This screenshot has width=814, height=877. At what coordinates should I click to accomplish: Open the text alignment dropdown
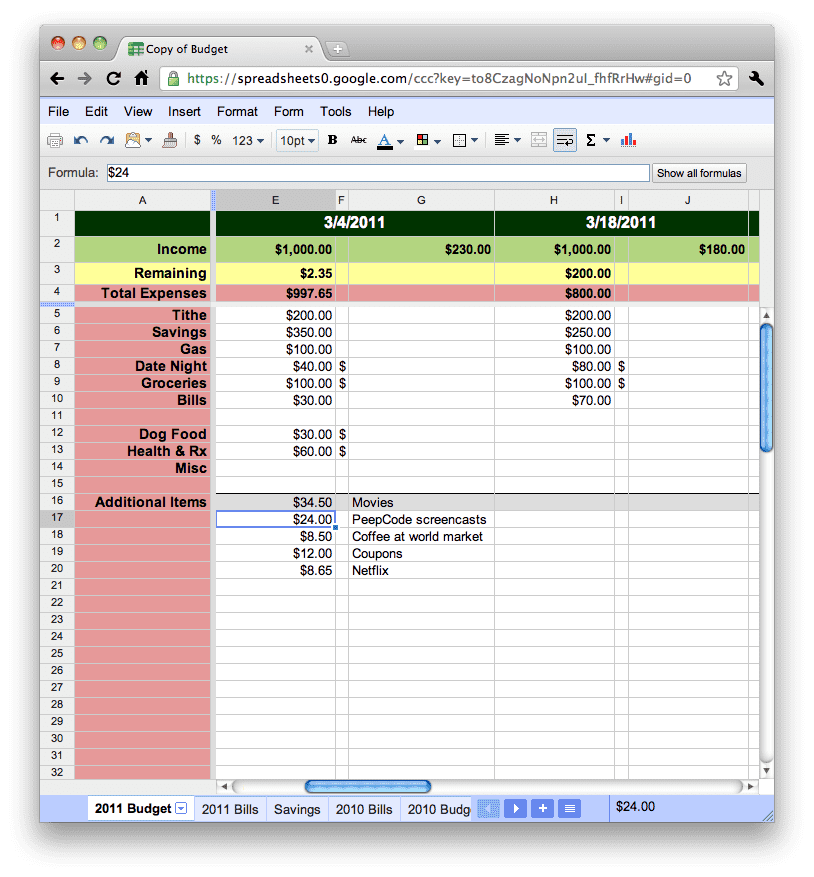coord(507,140)
